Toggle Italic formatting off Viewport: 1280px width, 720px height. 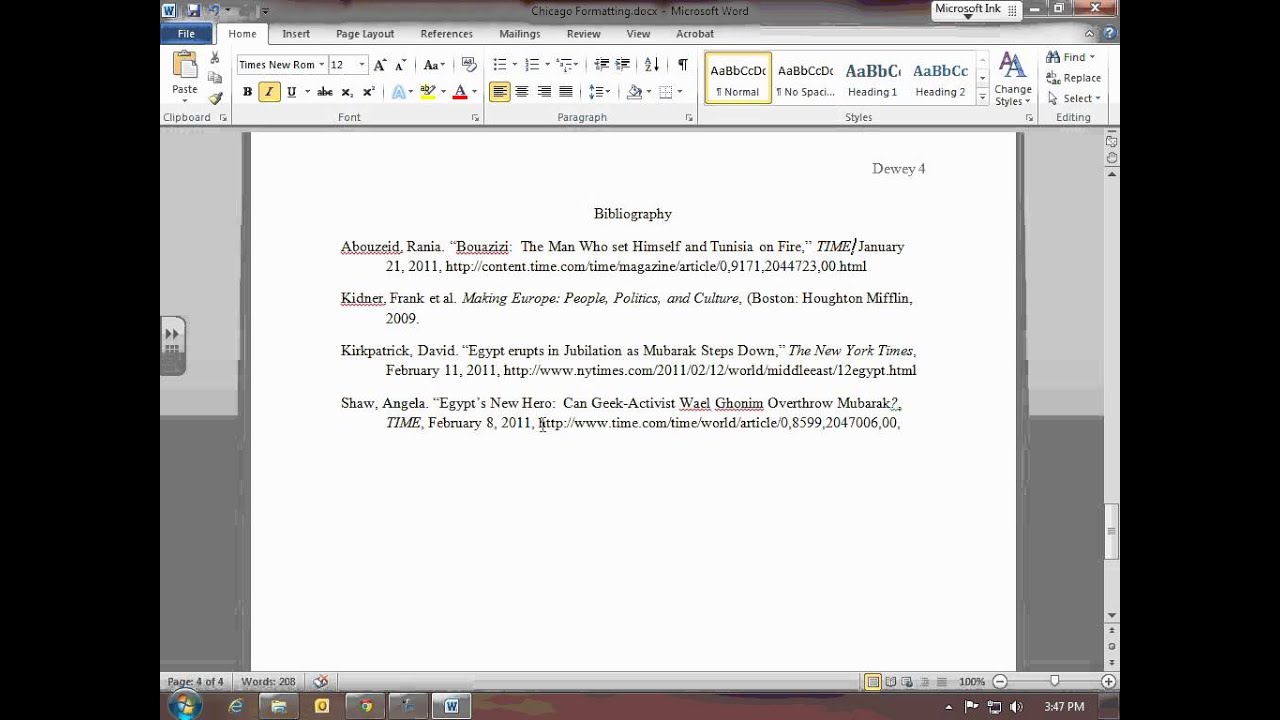coord(269,92)
